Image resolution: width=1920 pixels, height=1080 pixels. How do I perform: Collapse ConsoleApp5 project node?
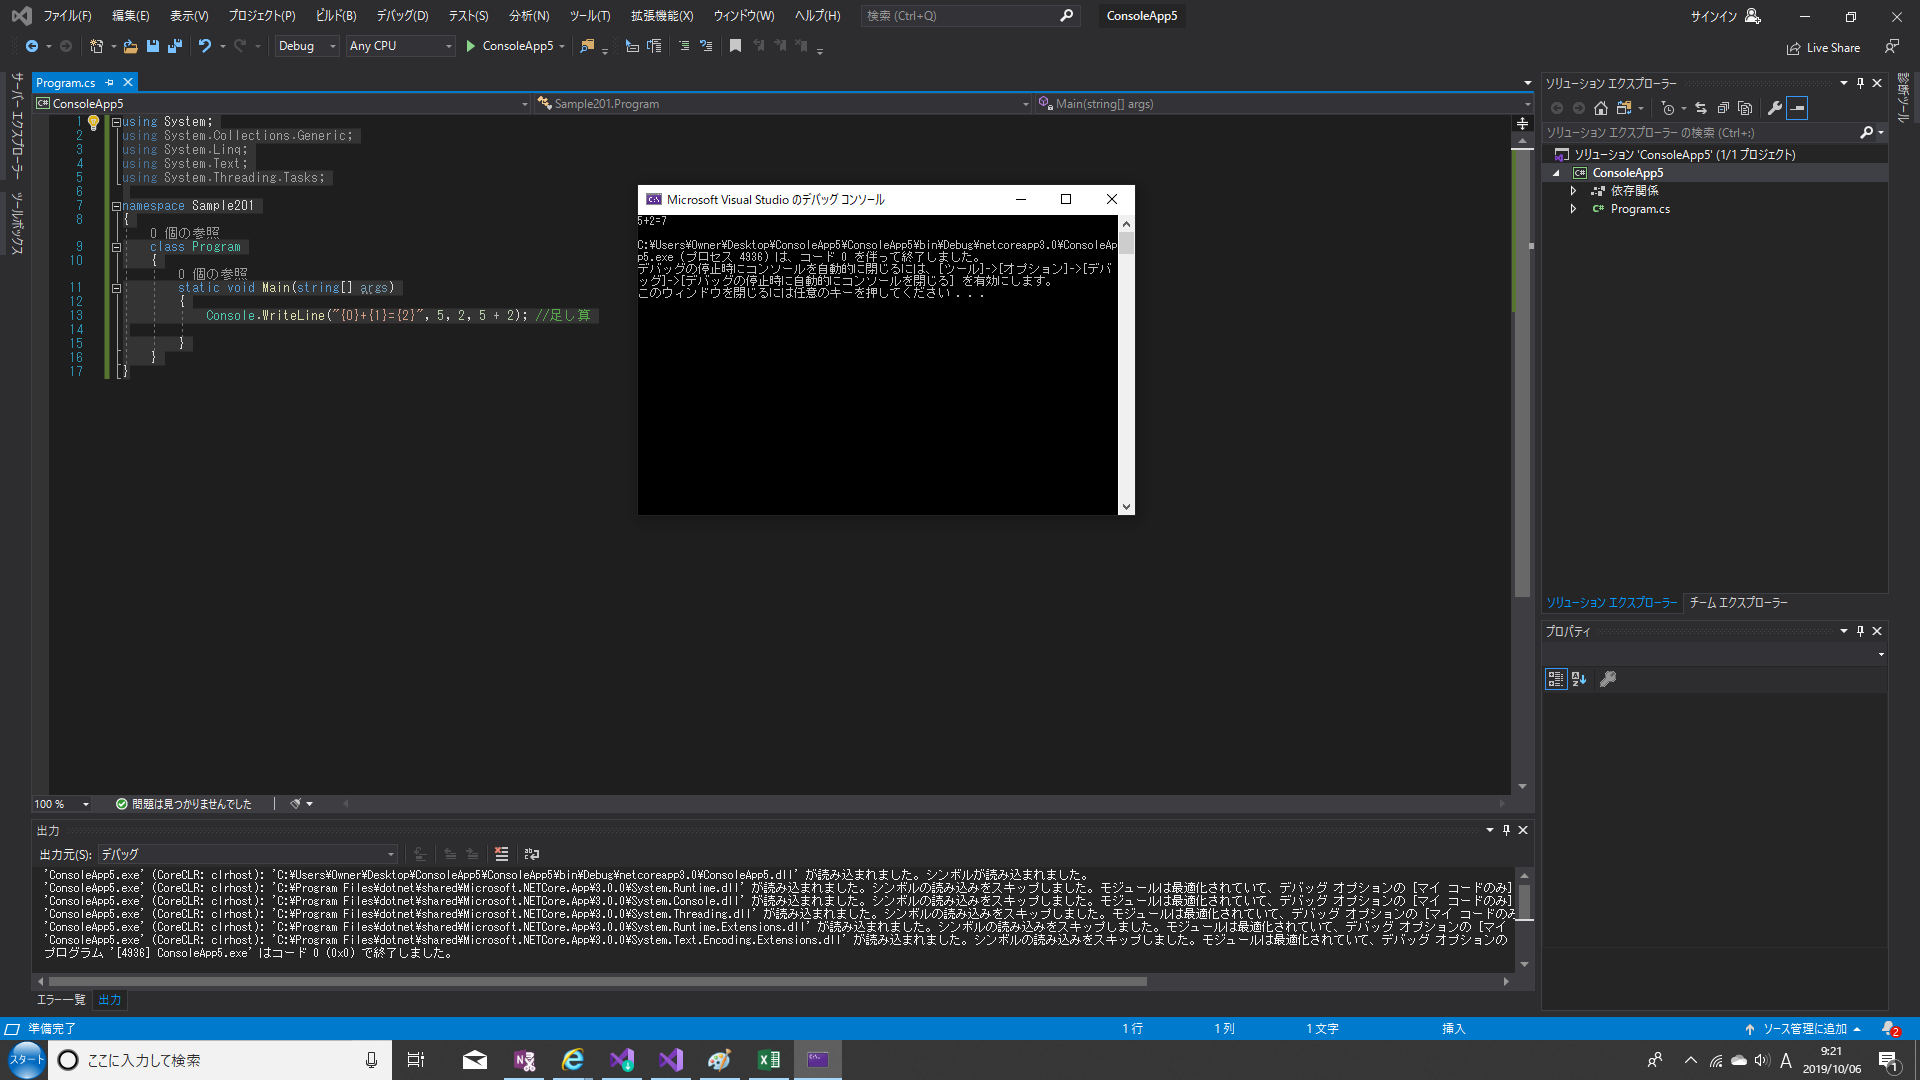tap(1556, 173)
